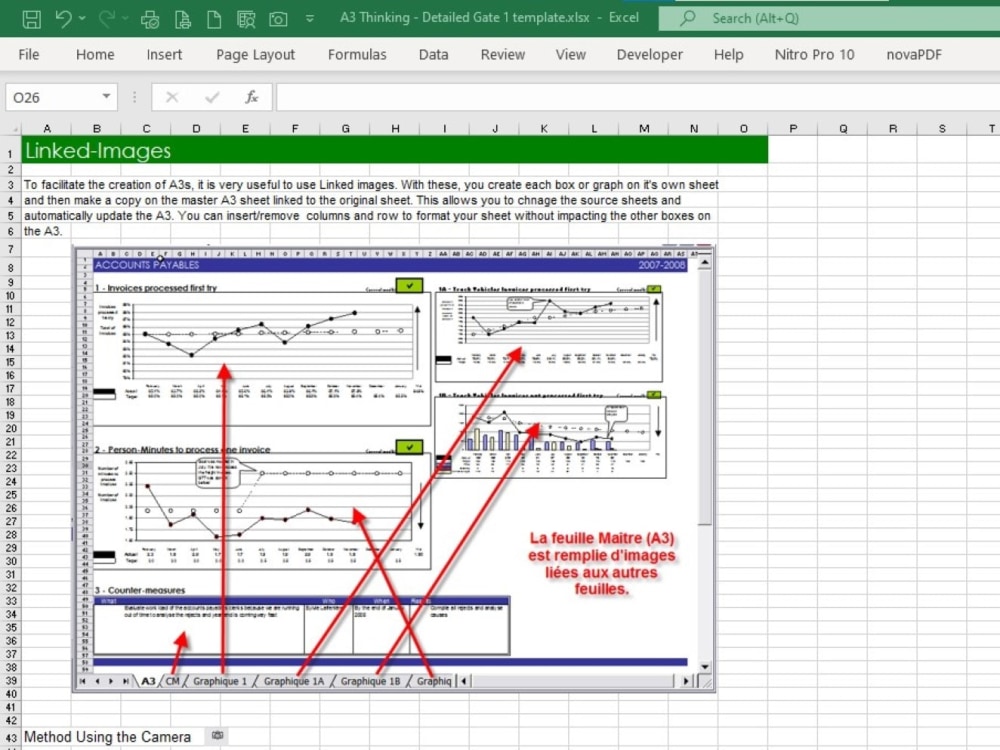Open the Undo history dropdown arrow
The image size is (1000, 750).
point(82,18)
